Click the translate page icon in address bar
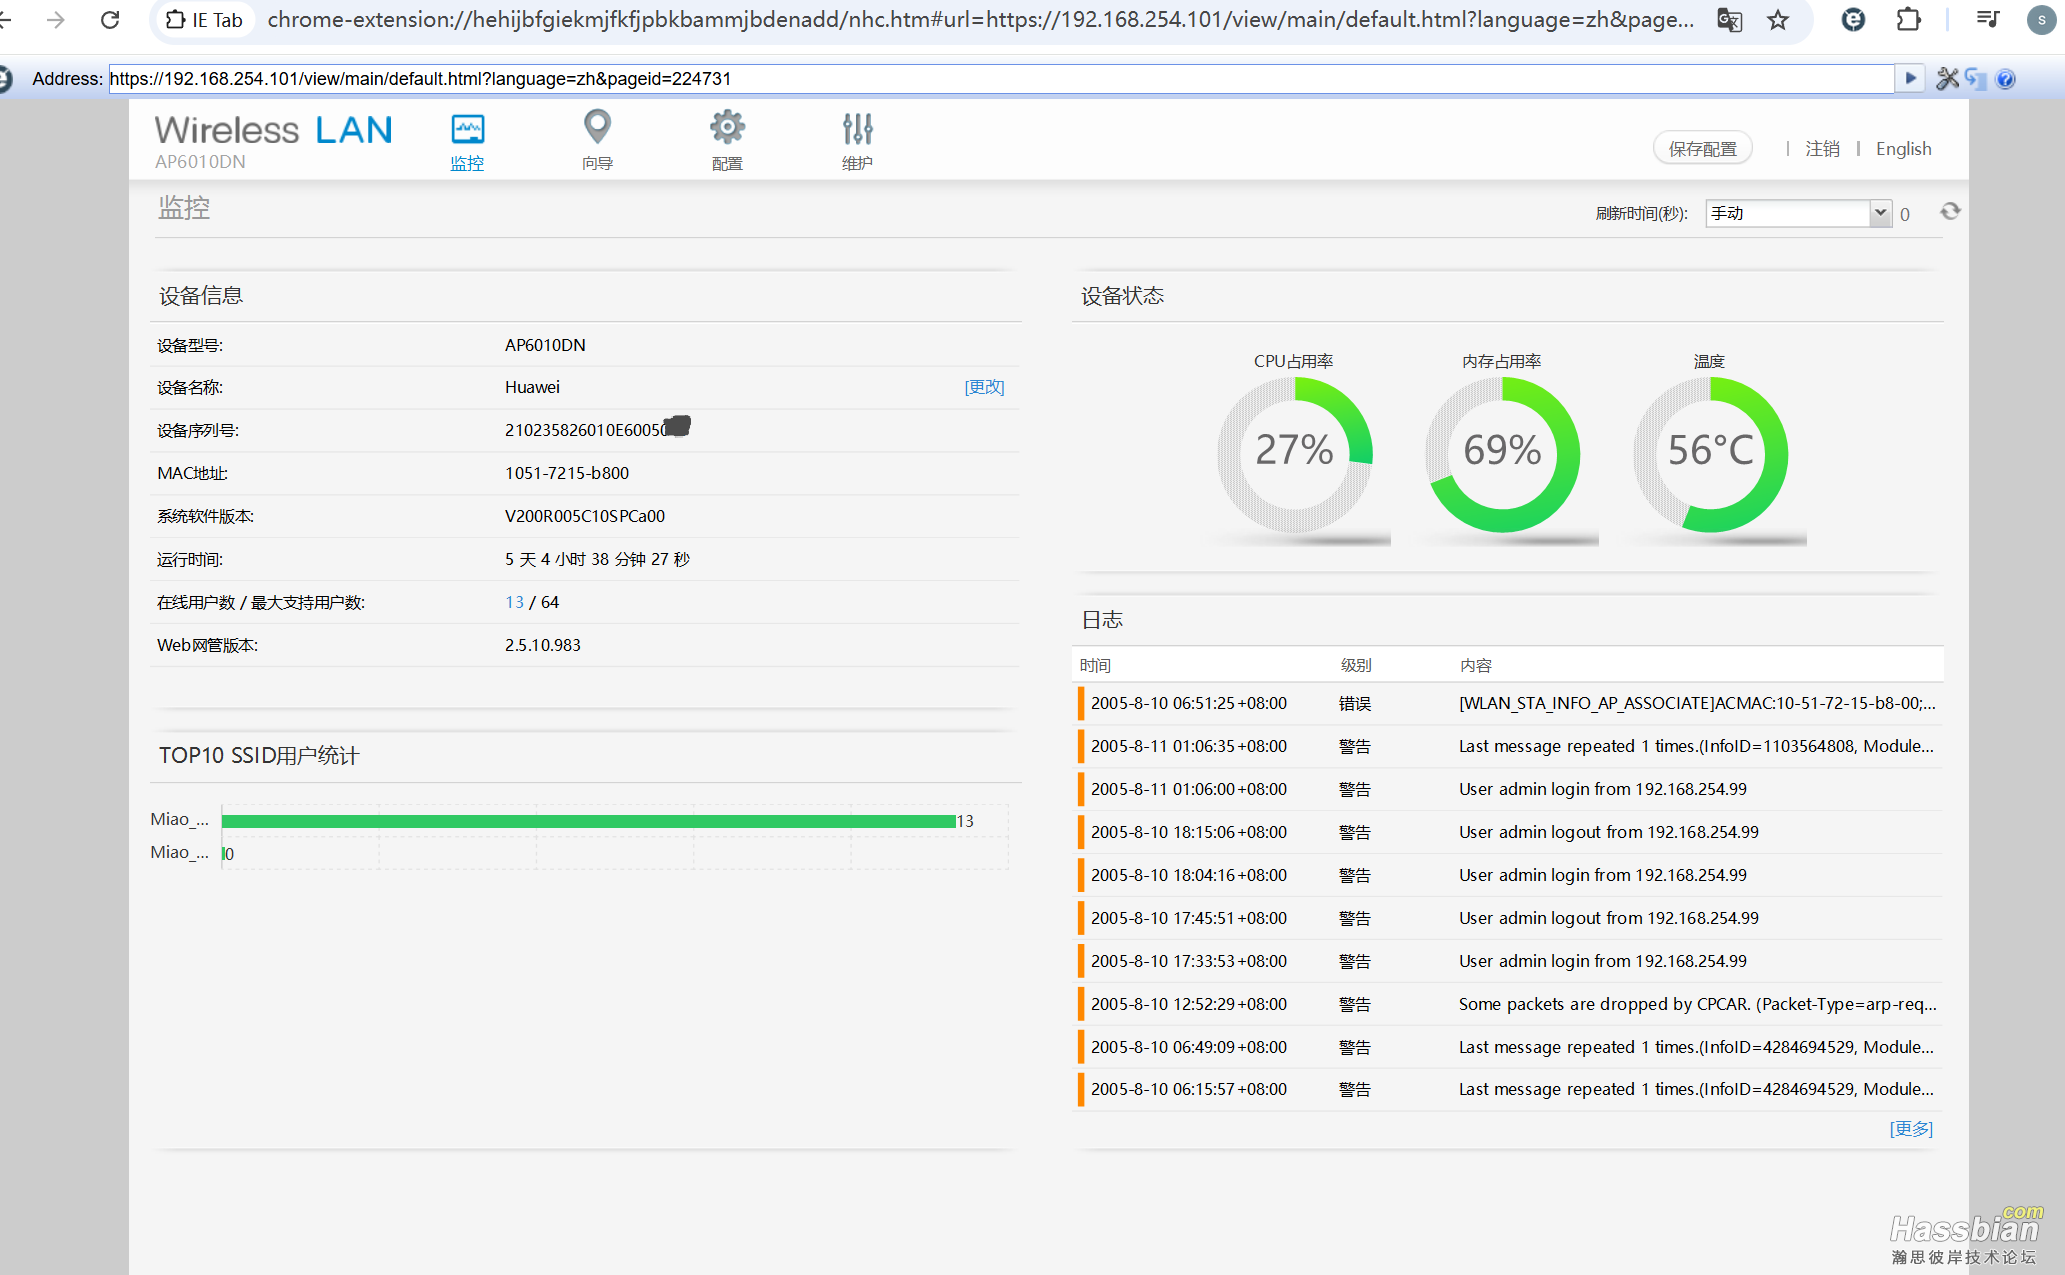Image resolution: width=2065 pixels, height=1275 pixels. 1729,20
